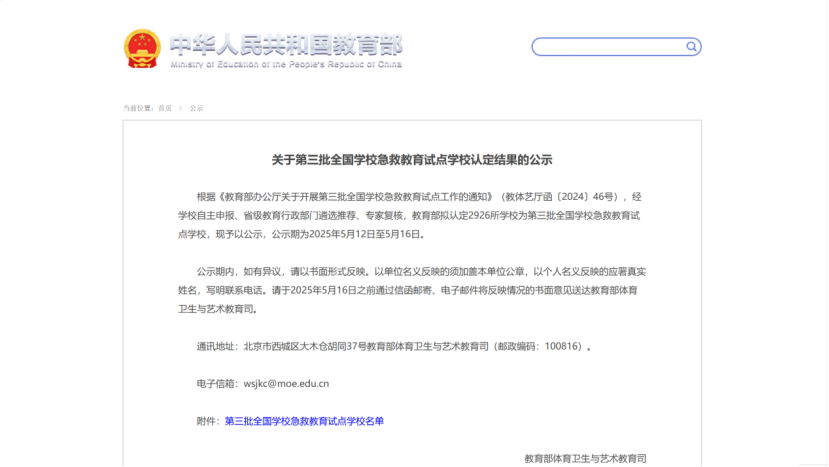
Task: Open attachment 第三批全国学校急救教育试点学校名单
Action: (304, 421)
